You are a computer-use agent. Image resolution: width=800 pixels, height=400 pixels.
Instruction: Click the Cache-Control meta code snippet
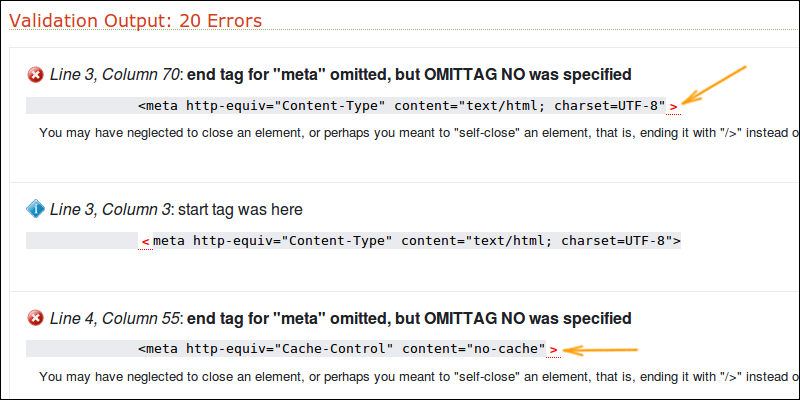tap(342, 349)
